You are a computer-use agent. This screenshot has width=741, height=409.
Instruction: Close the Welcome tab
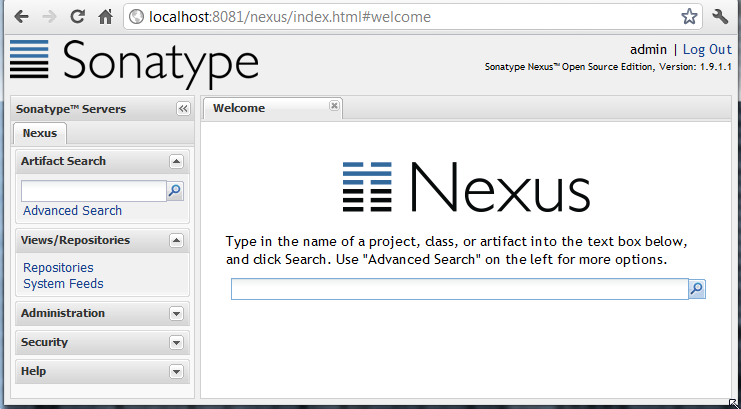click(x=334, y=105)
